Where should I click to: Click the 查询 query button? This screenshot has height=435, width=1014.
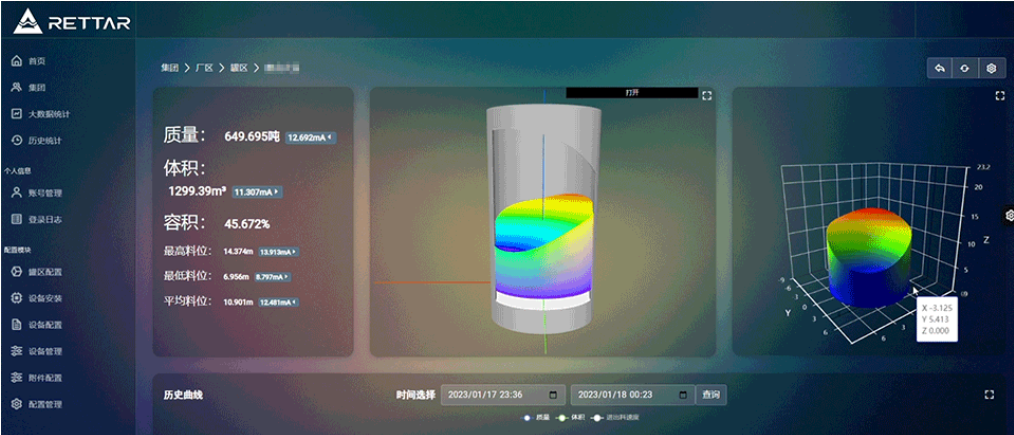710,395
